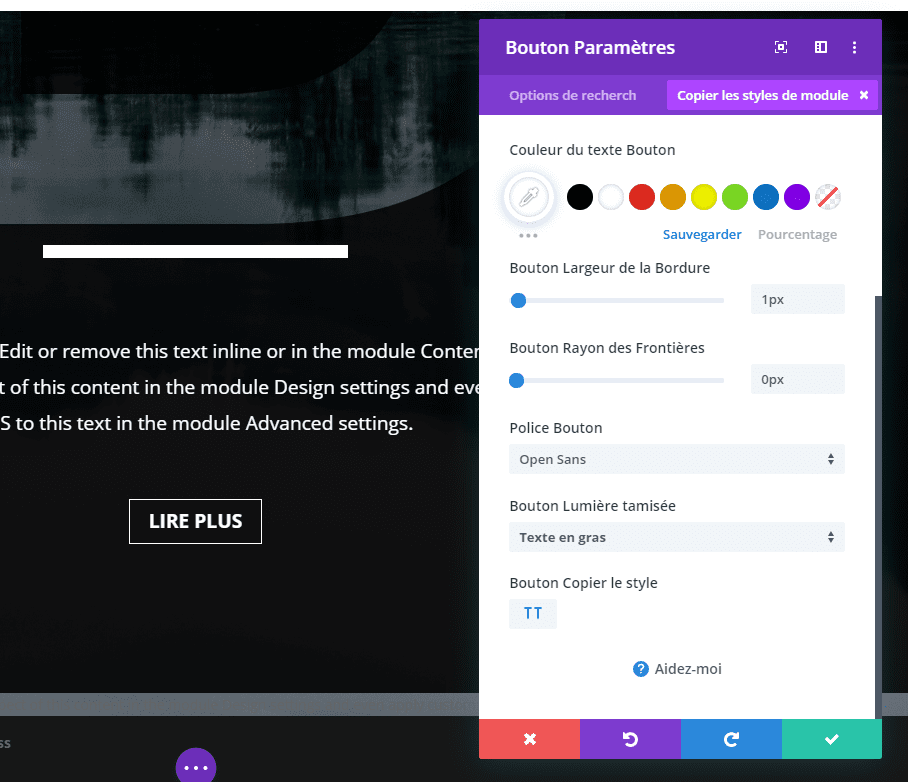Remove the 'Copier les styles de module' filter
This screenshot has height=782, width=908.
coord(863,95)
